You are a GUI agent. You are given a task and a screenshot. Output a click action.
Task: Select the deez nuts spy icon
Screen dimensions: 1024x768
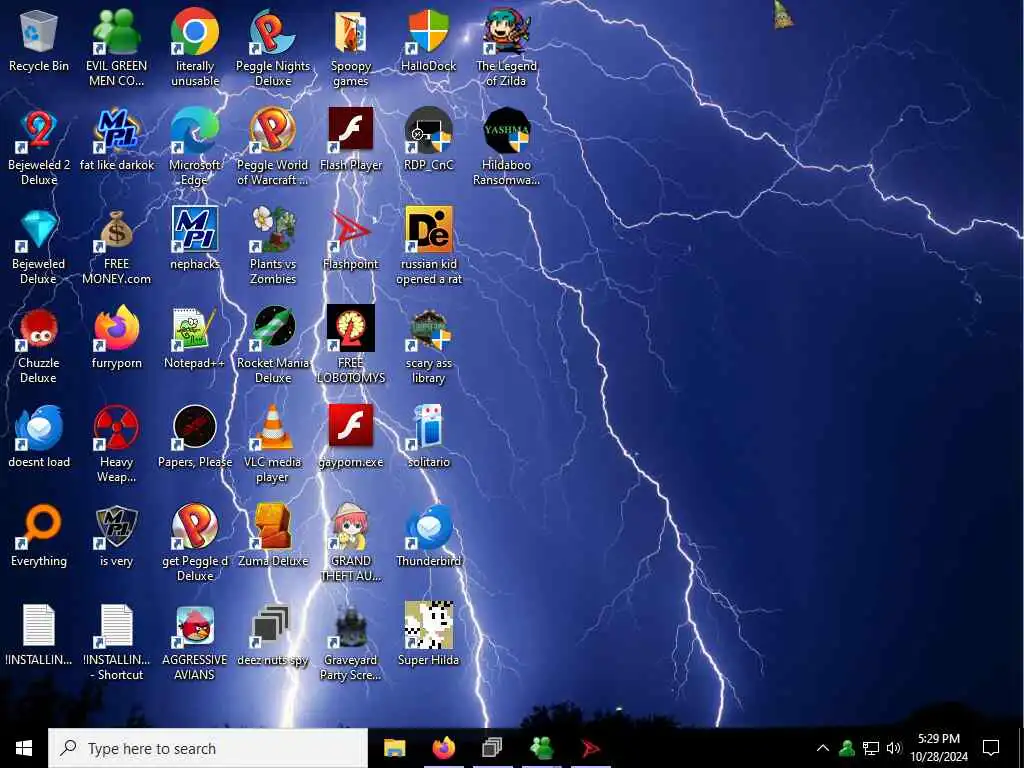(273, 626)
